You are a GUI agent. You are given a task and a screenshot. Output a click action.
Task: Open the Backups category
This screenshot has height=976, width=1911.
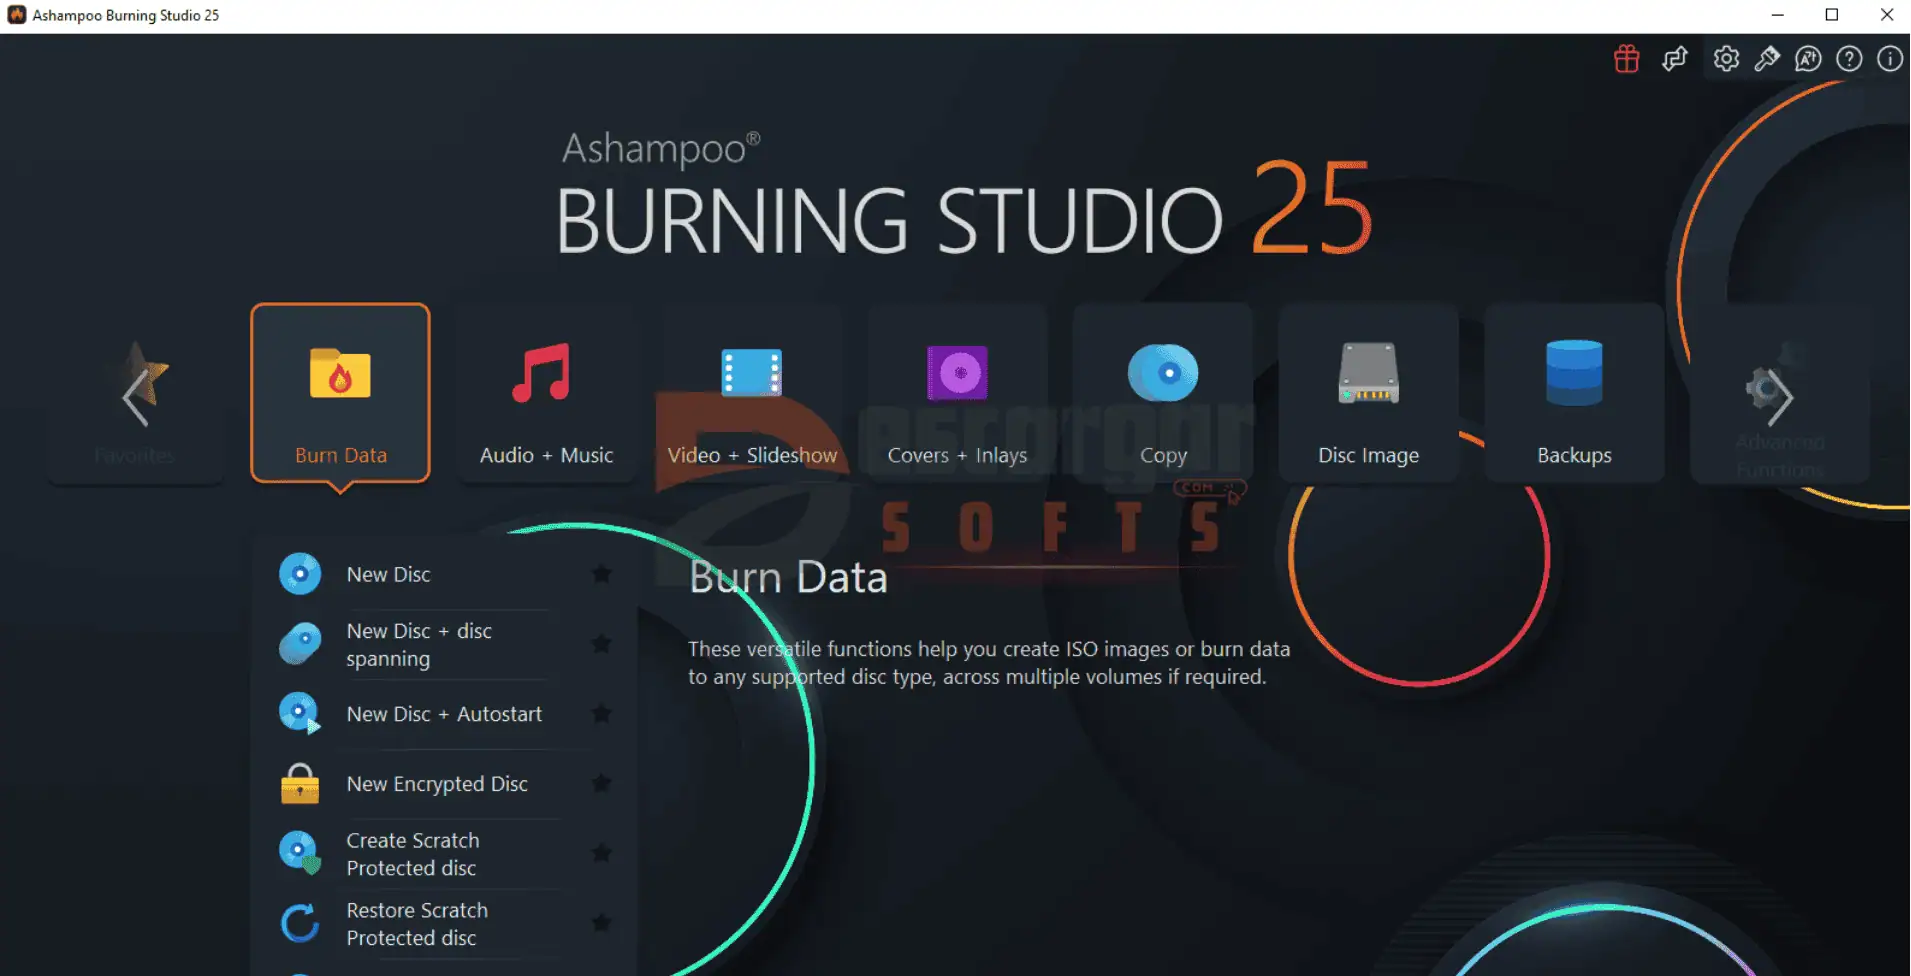click(1574, 394)
